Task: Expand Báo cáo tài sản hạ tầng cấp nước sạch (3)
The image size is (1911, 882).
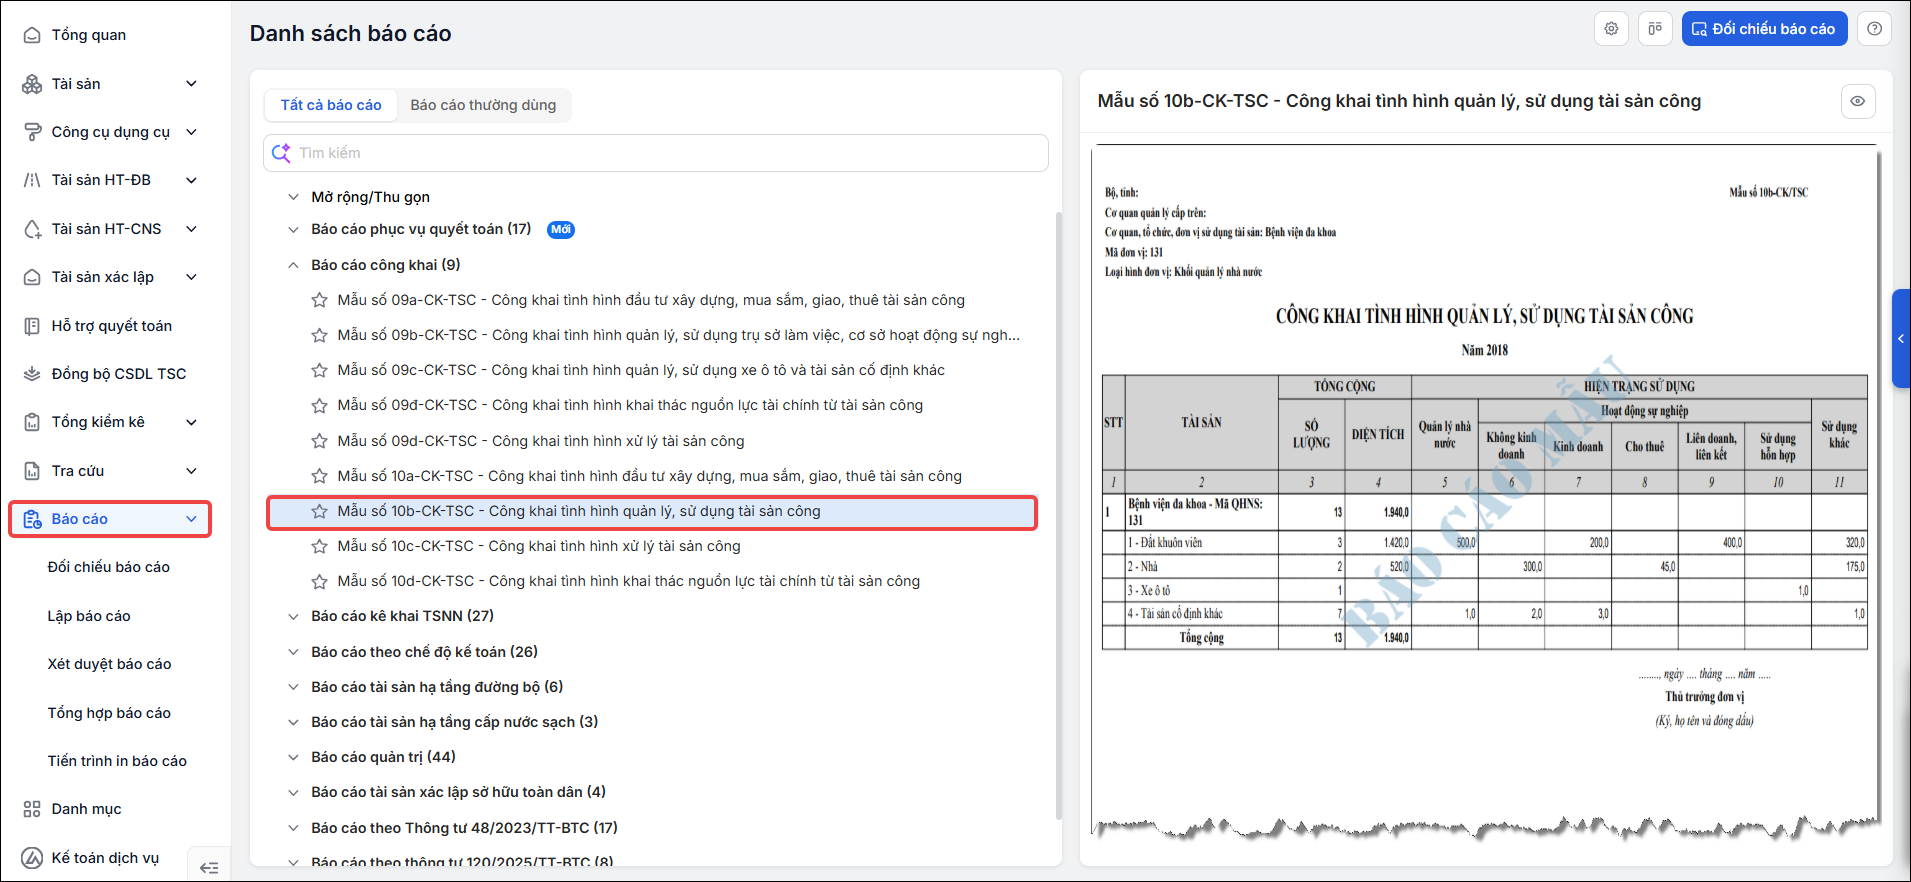Action: click(x=293, y=722)
